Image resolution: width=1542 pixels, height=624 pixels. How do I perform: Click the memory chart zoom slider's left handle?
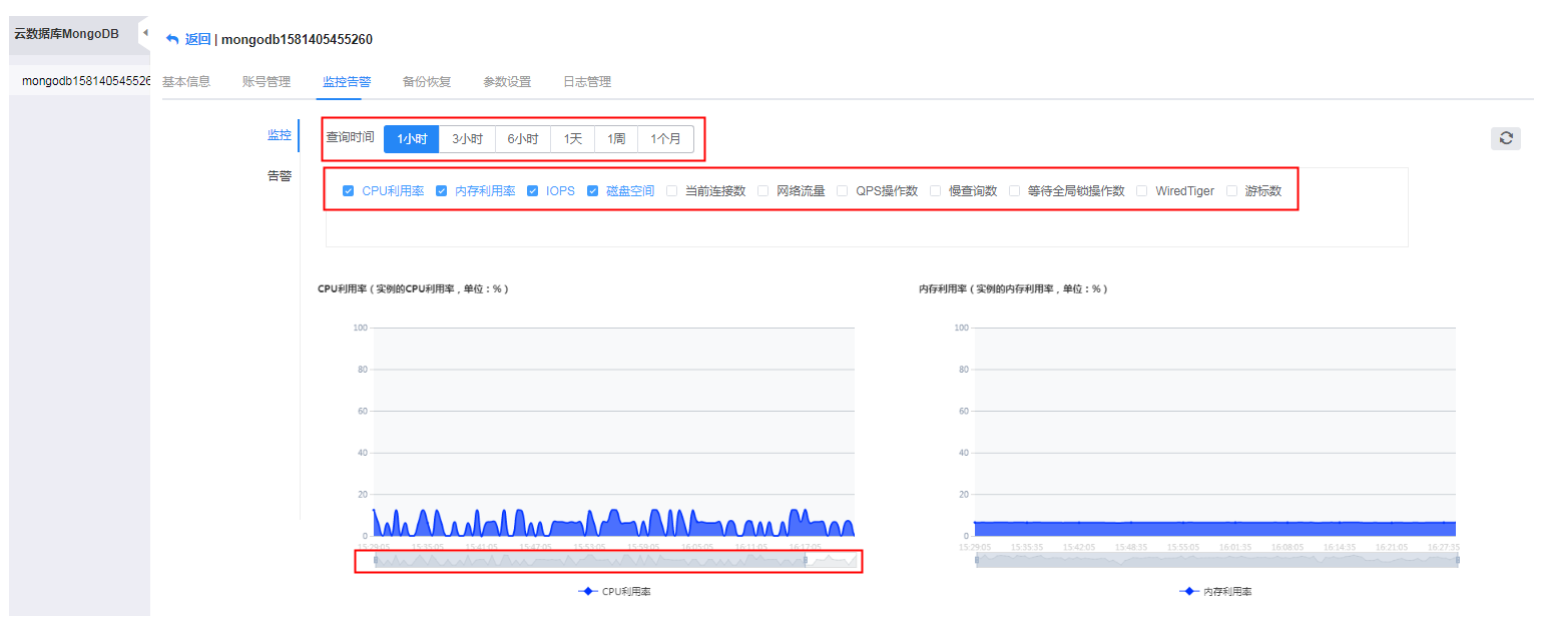pyautogui.click(x=976, y=560)
